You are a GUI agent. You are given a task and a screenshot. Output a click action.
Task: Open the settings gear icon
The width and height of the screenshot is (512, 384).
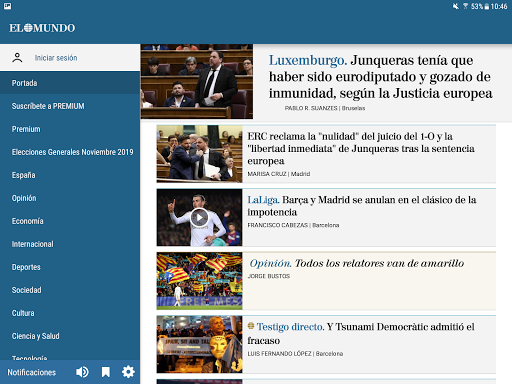point(128,372)
